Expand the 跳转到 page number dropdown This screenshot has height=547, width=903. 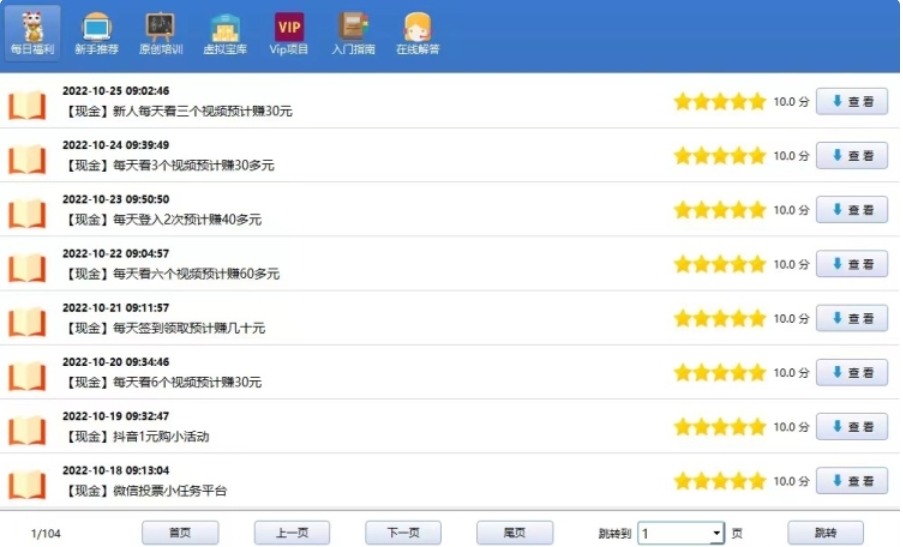click(x=716, y=533)
